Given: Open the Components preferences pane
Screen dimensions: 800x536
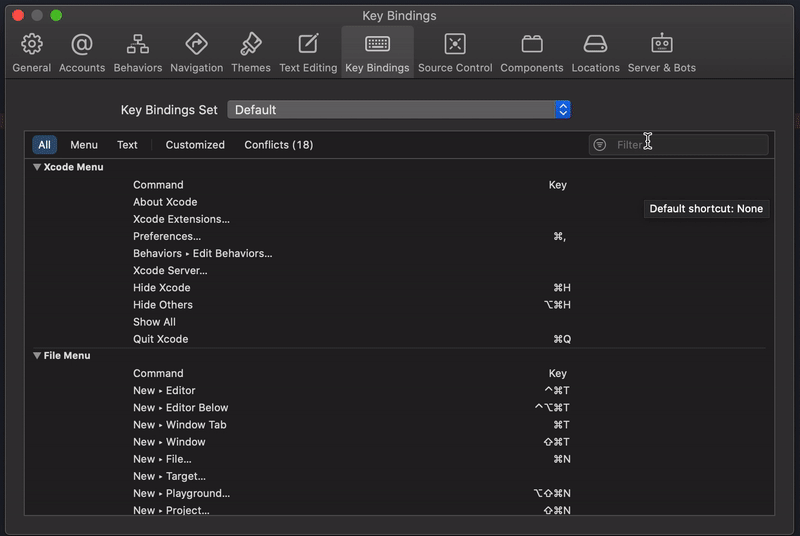Looking at the screenshot, I should (532, 53).
